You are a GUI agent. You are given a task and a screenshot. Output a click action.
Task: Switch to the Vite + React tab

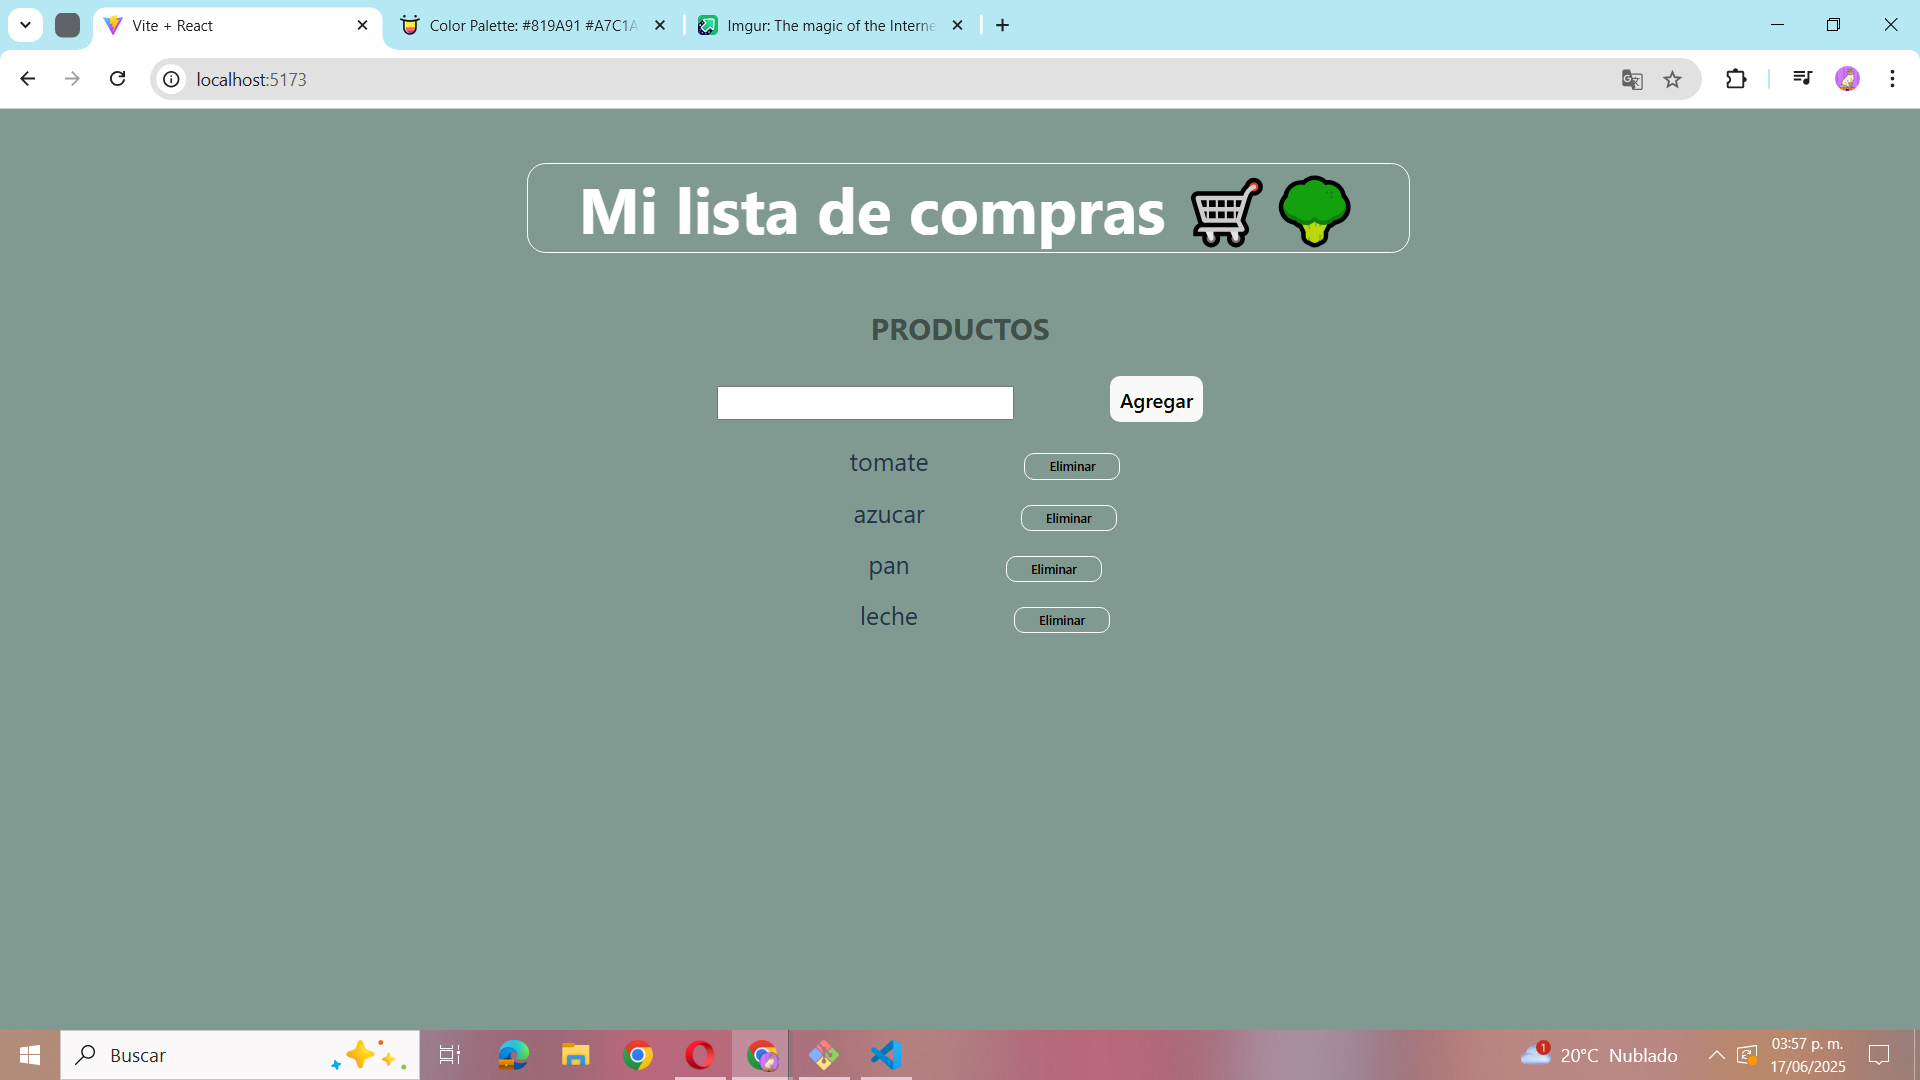pos(237,25)
